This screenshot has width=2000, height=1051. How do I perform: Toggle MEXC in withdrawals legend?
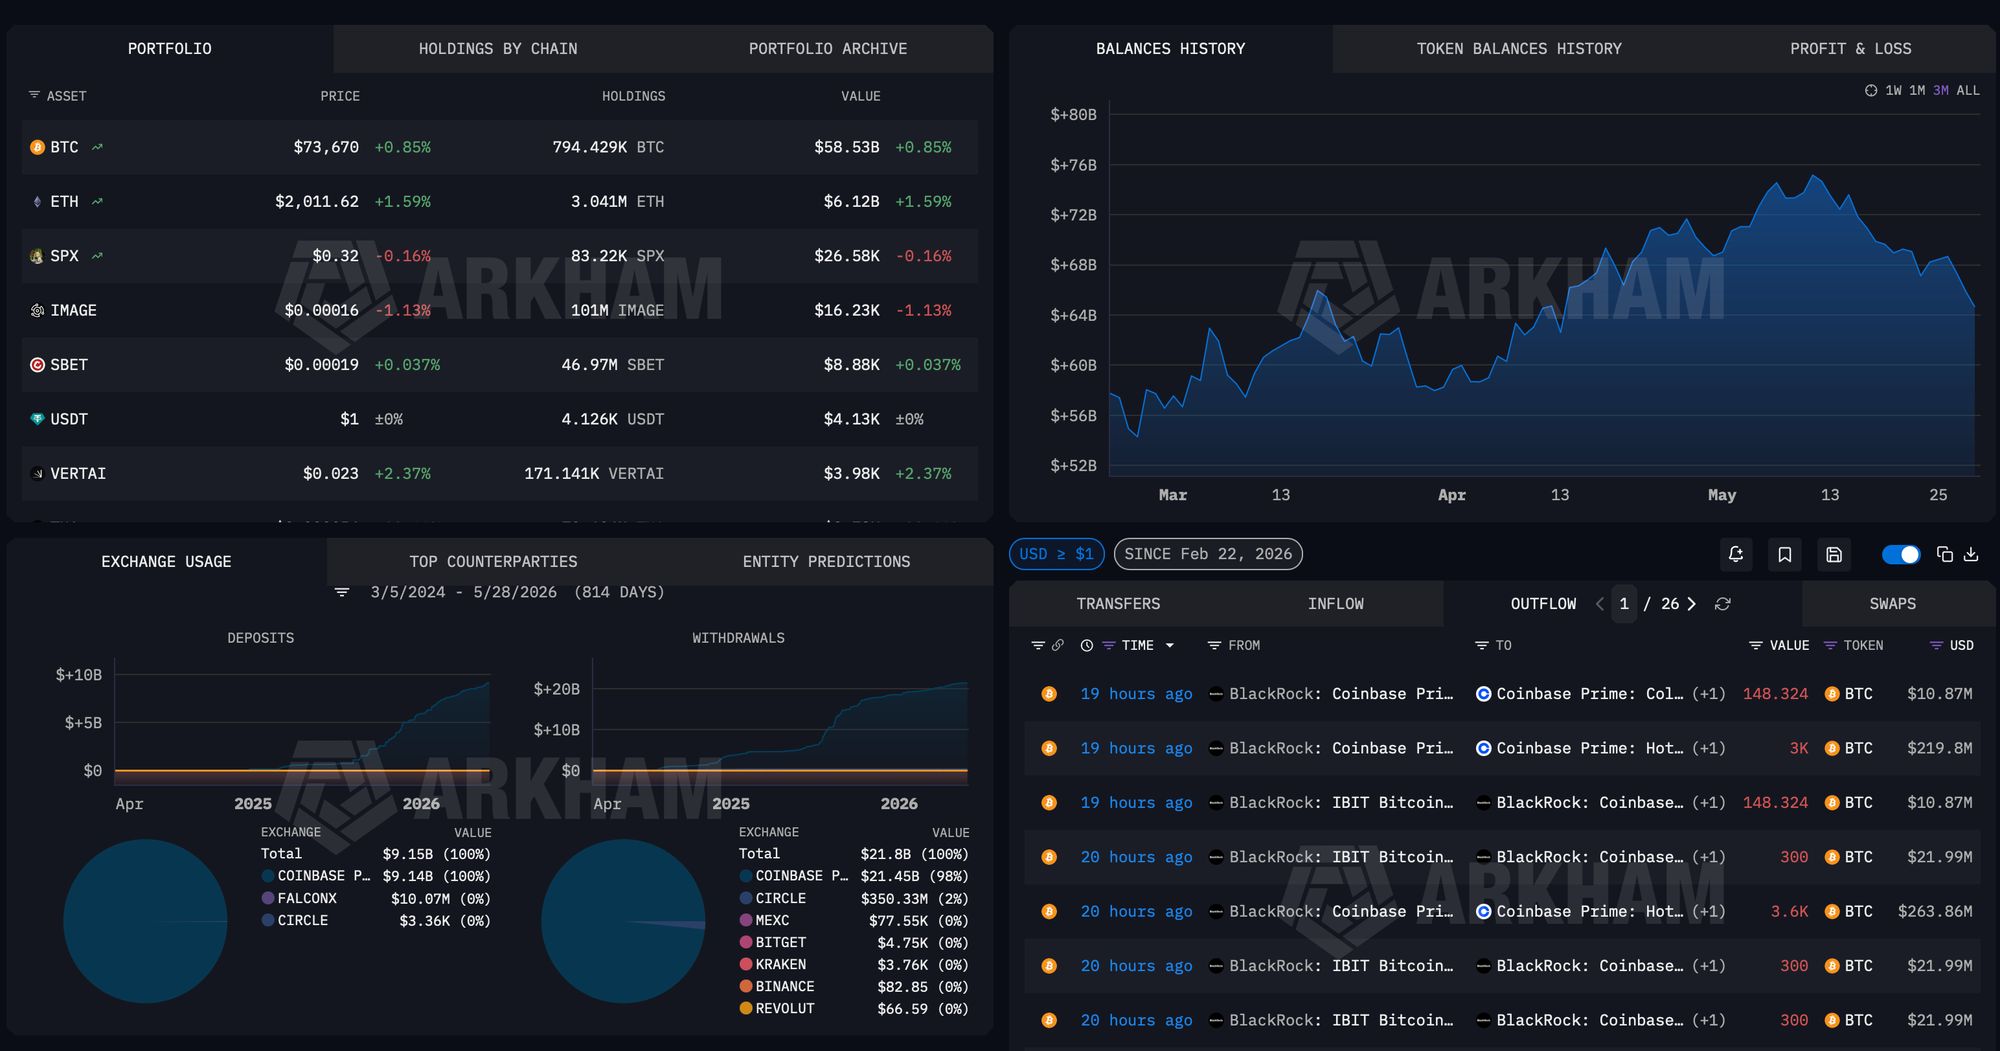point(764,920)
